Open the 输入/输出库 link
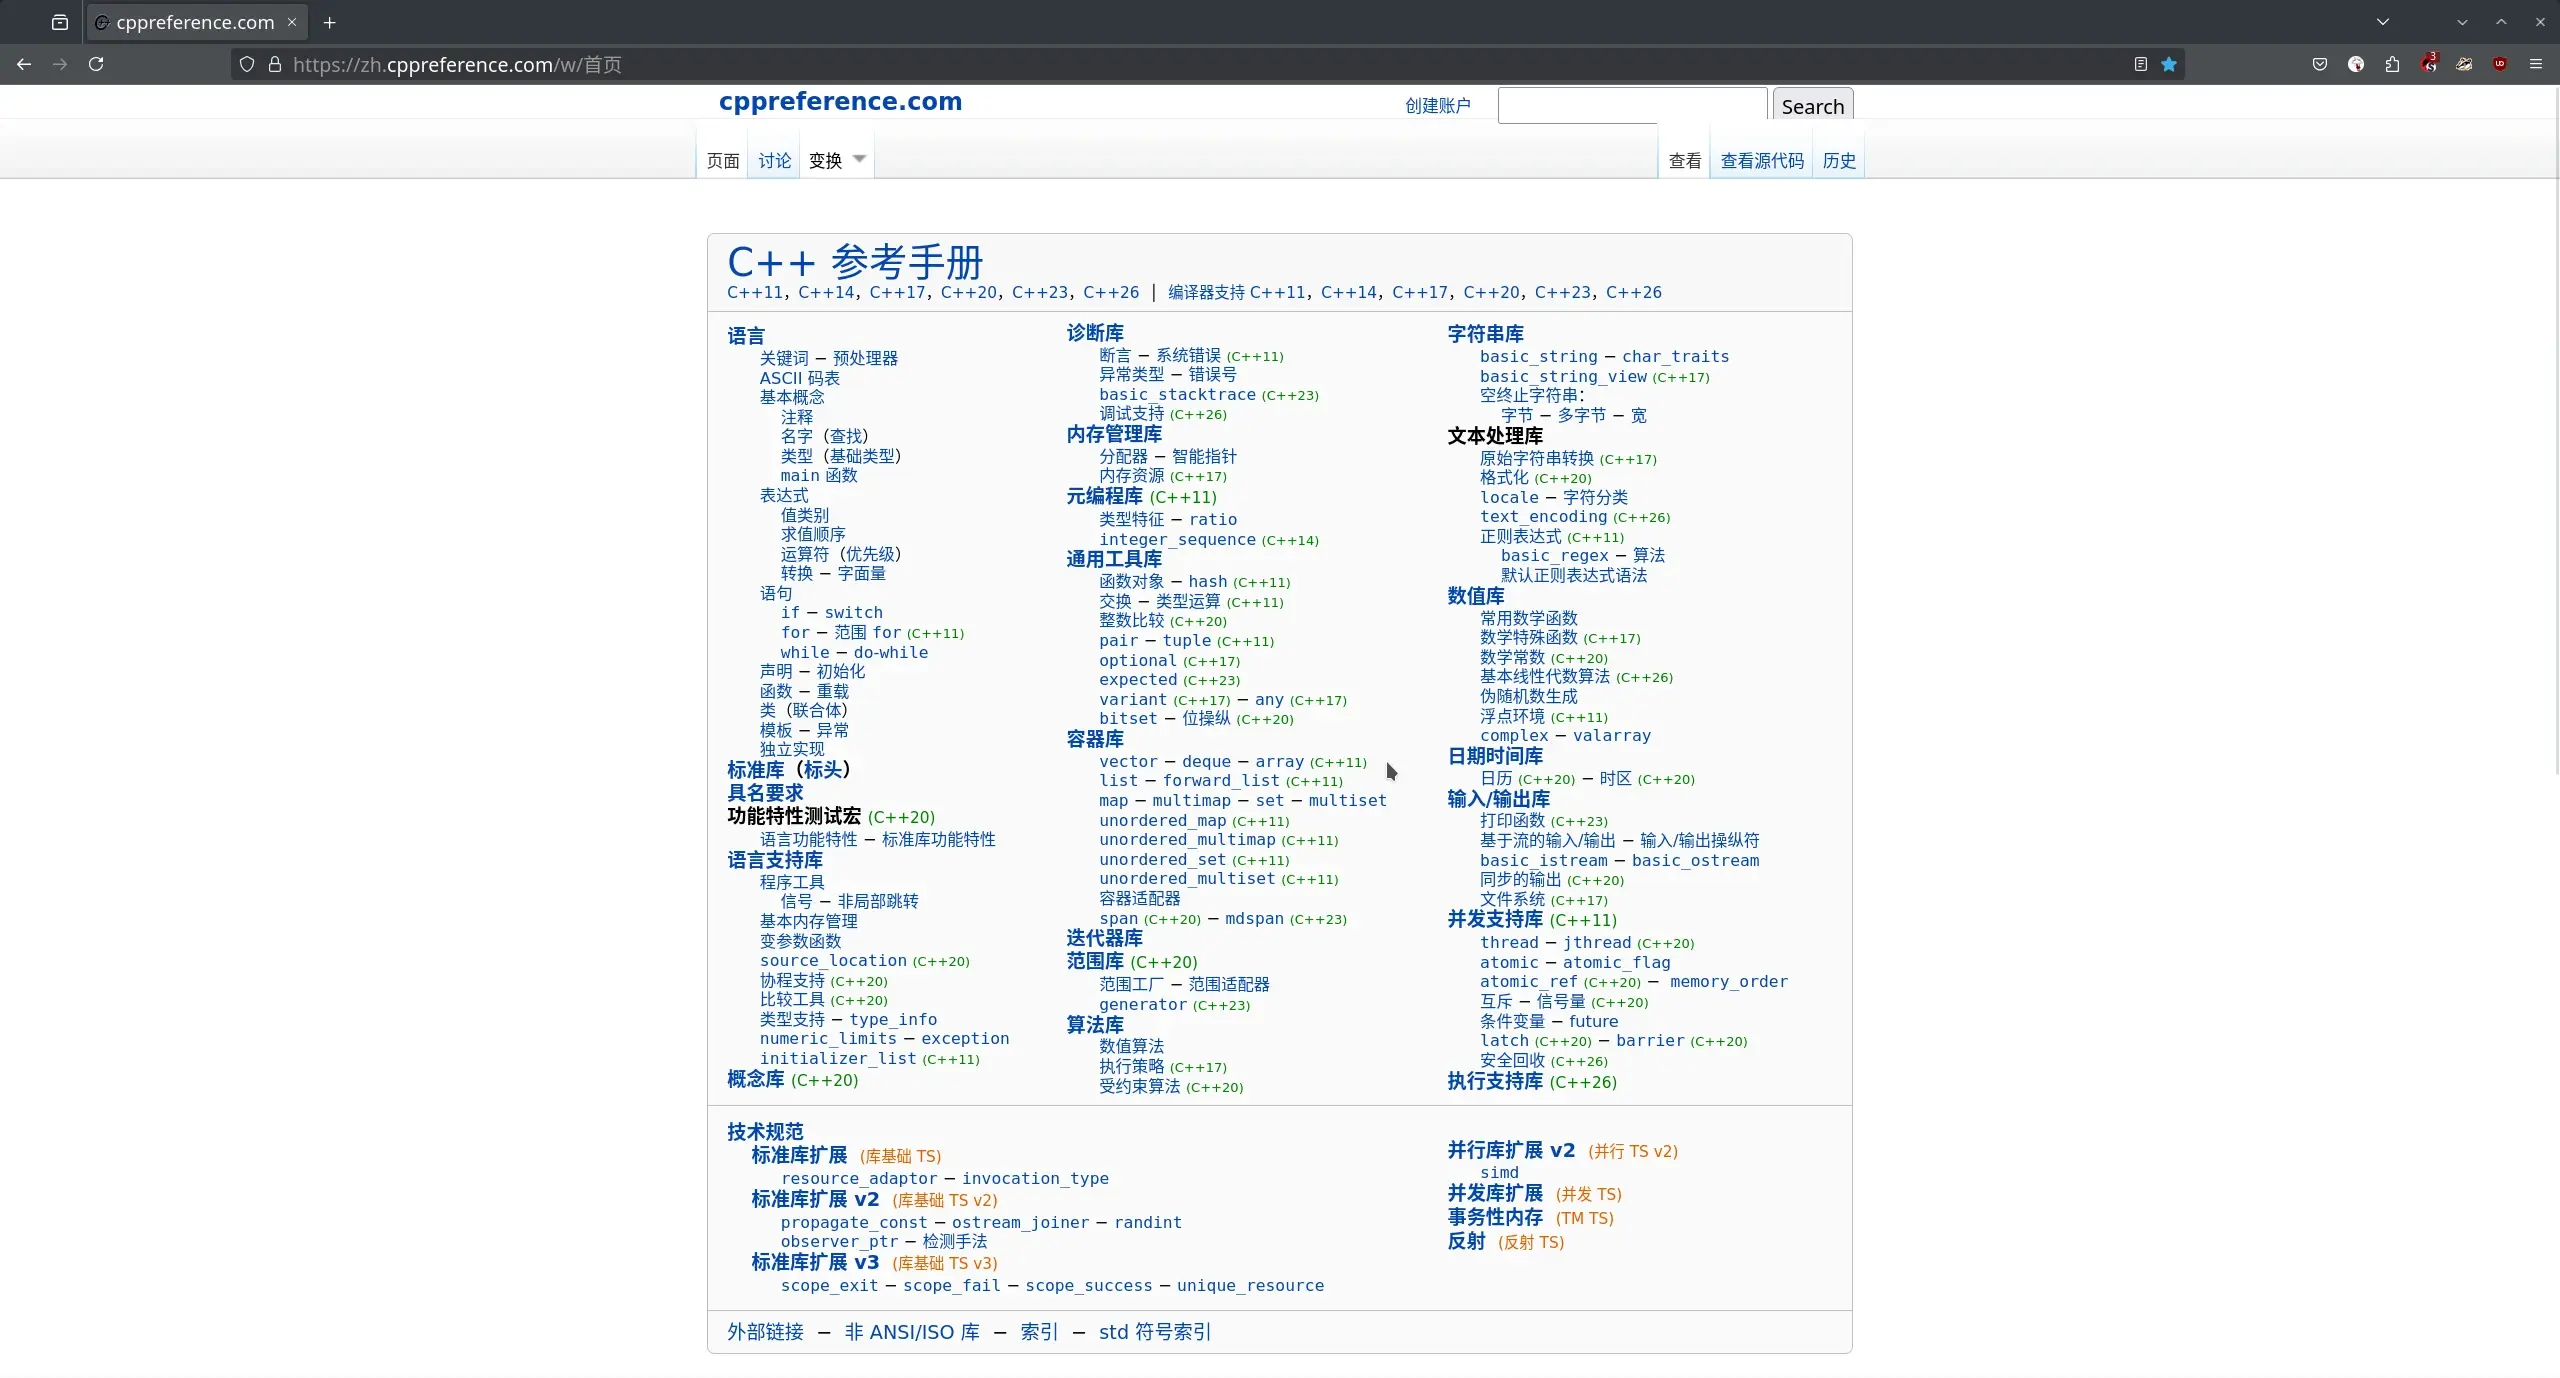 (1498, 799)
